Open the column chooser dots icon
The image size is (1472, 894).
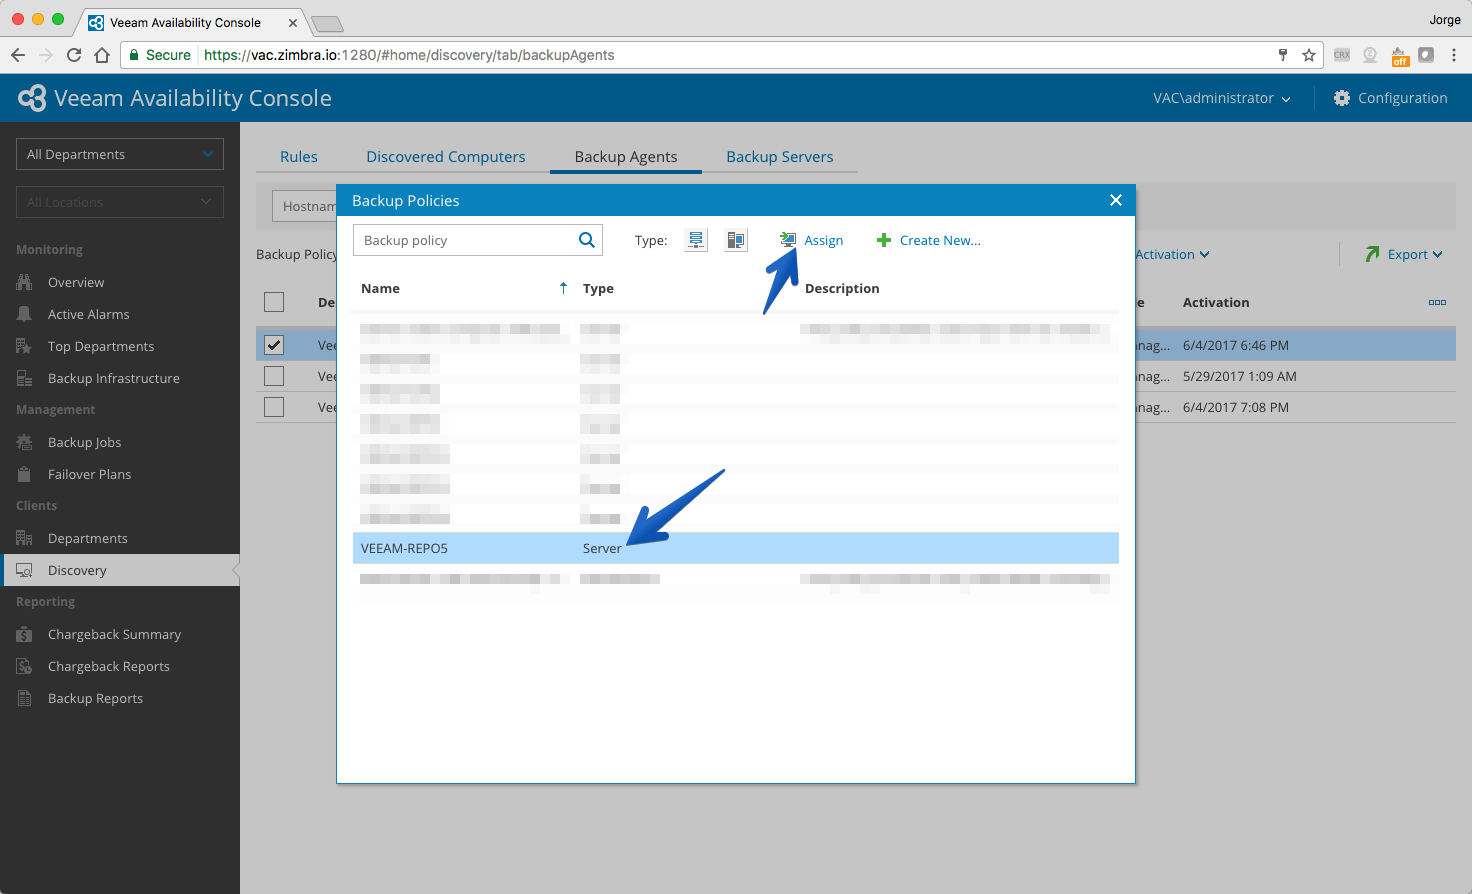1437,302
